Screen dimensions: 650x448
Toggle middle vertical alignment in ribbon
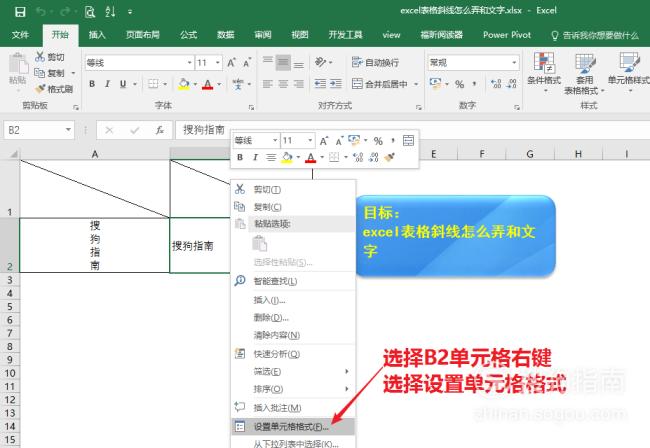tap(283, 63)
